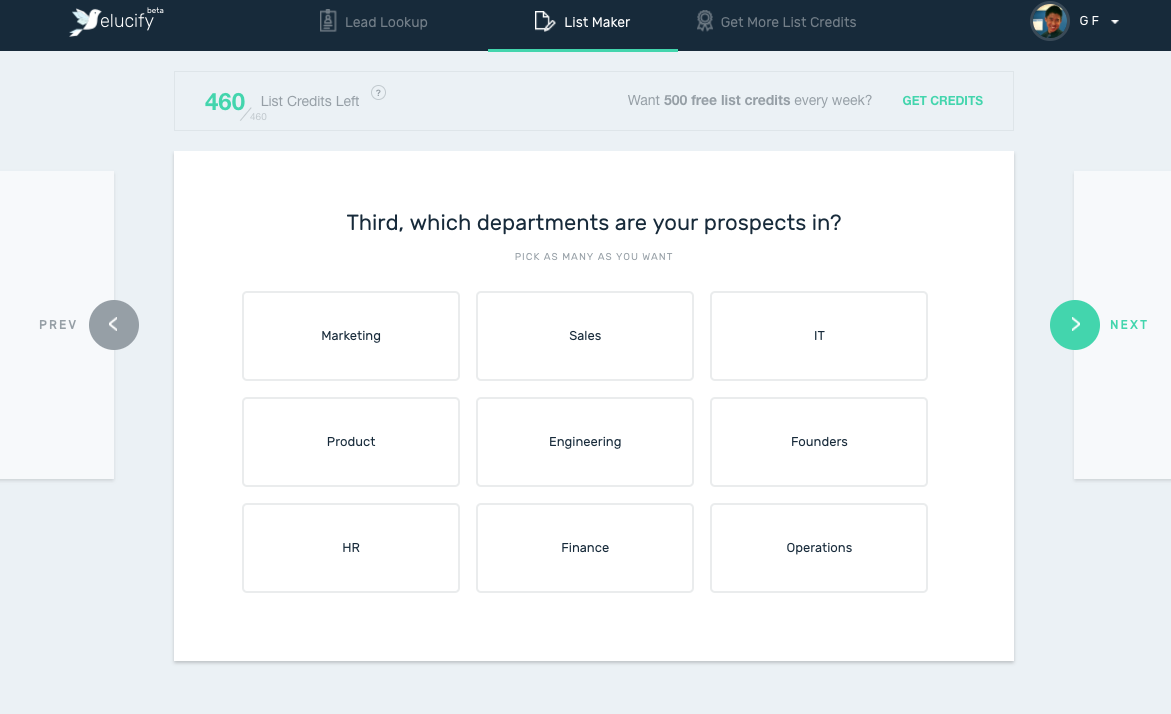Open the GF account dropdown arrow
This screenshot has width=1171, height=714.
coord(1115,22)
